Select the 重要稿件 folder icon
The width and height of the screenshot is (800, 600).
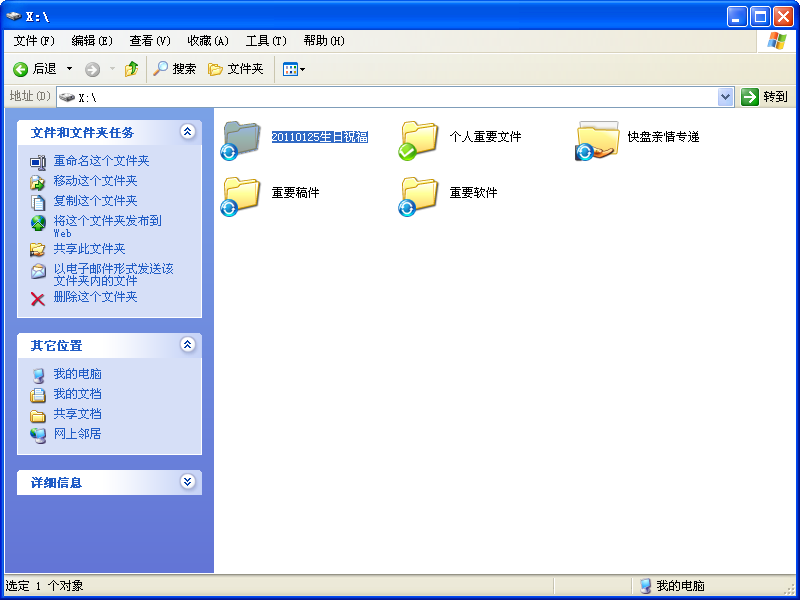click(x=240, y=196)
